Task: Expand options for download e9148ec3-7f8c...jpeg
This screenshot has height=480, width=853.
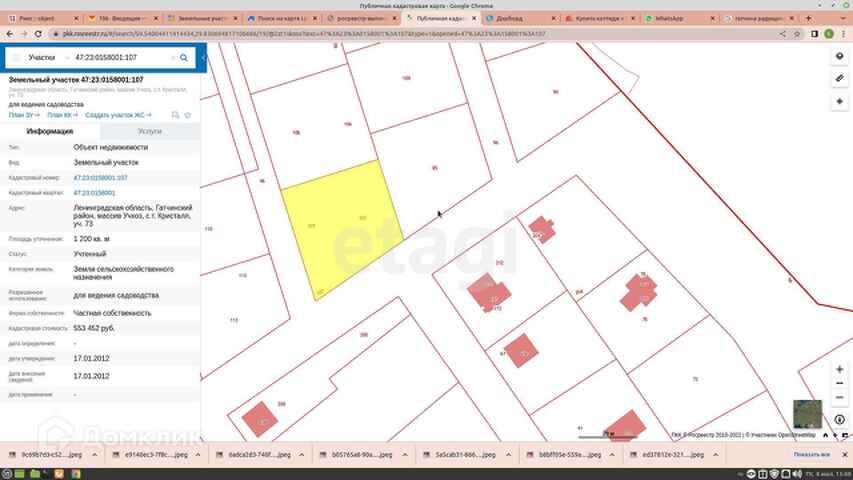Action: pyautogui.click(x=198, y=455)
